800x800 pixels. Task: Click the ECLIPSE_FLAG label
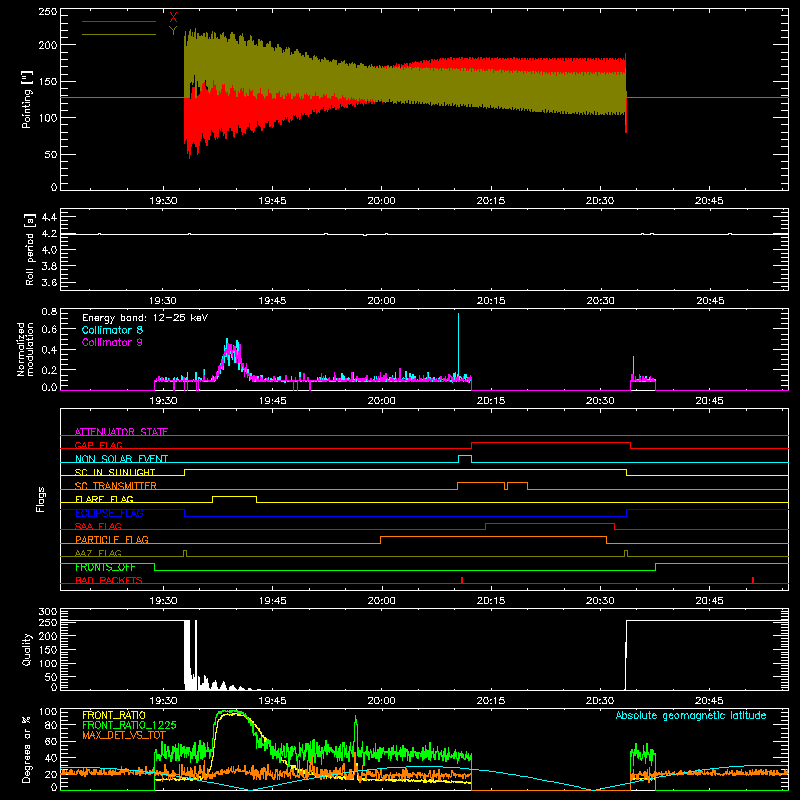click(x=109, y=513)
